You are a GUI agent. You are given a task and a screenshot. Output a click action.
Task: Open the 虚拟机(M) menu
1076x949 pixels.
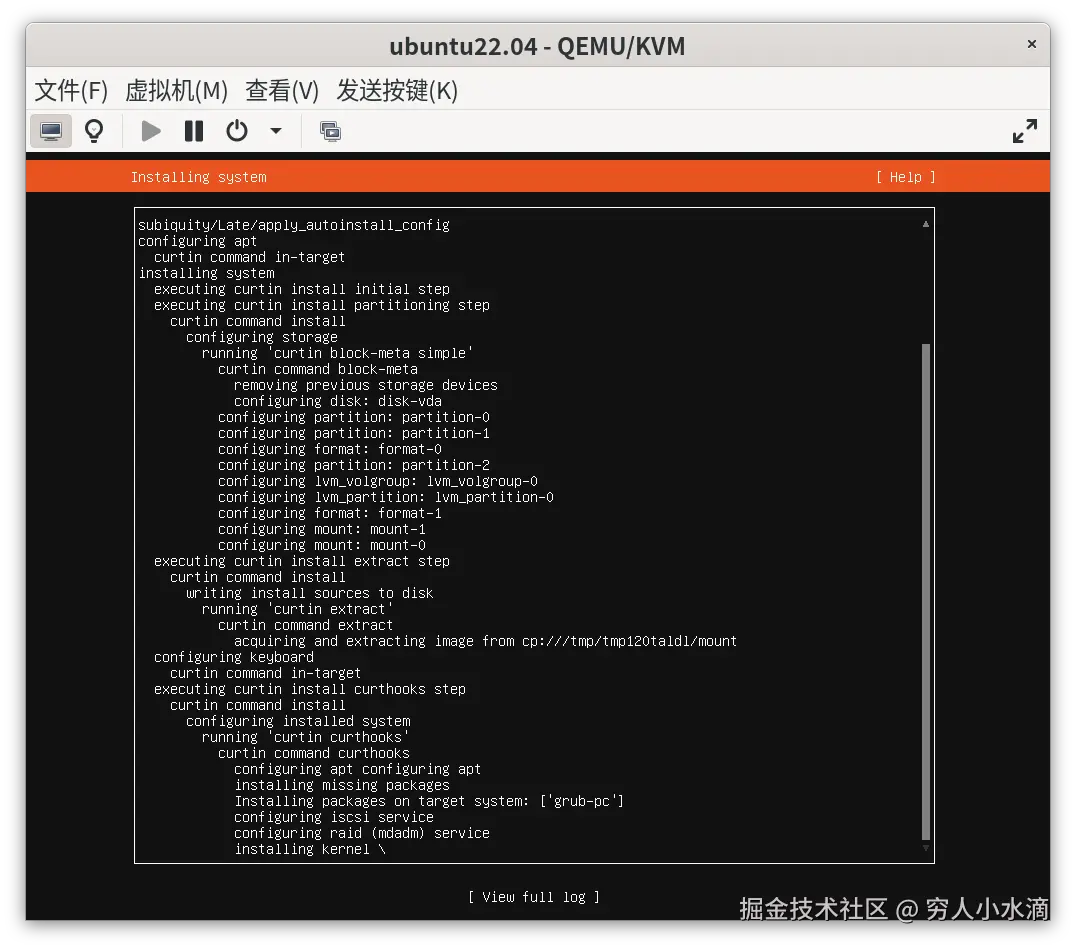176,90
